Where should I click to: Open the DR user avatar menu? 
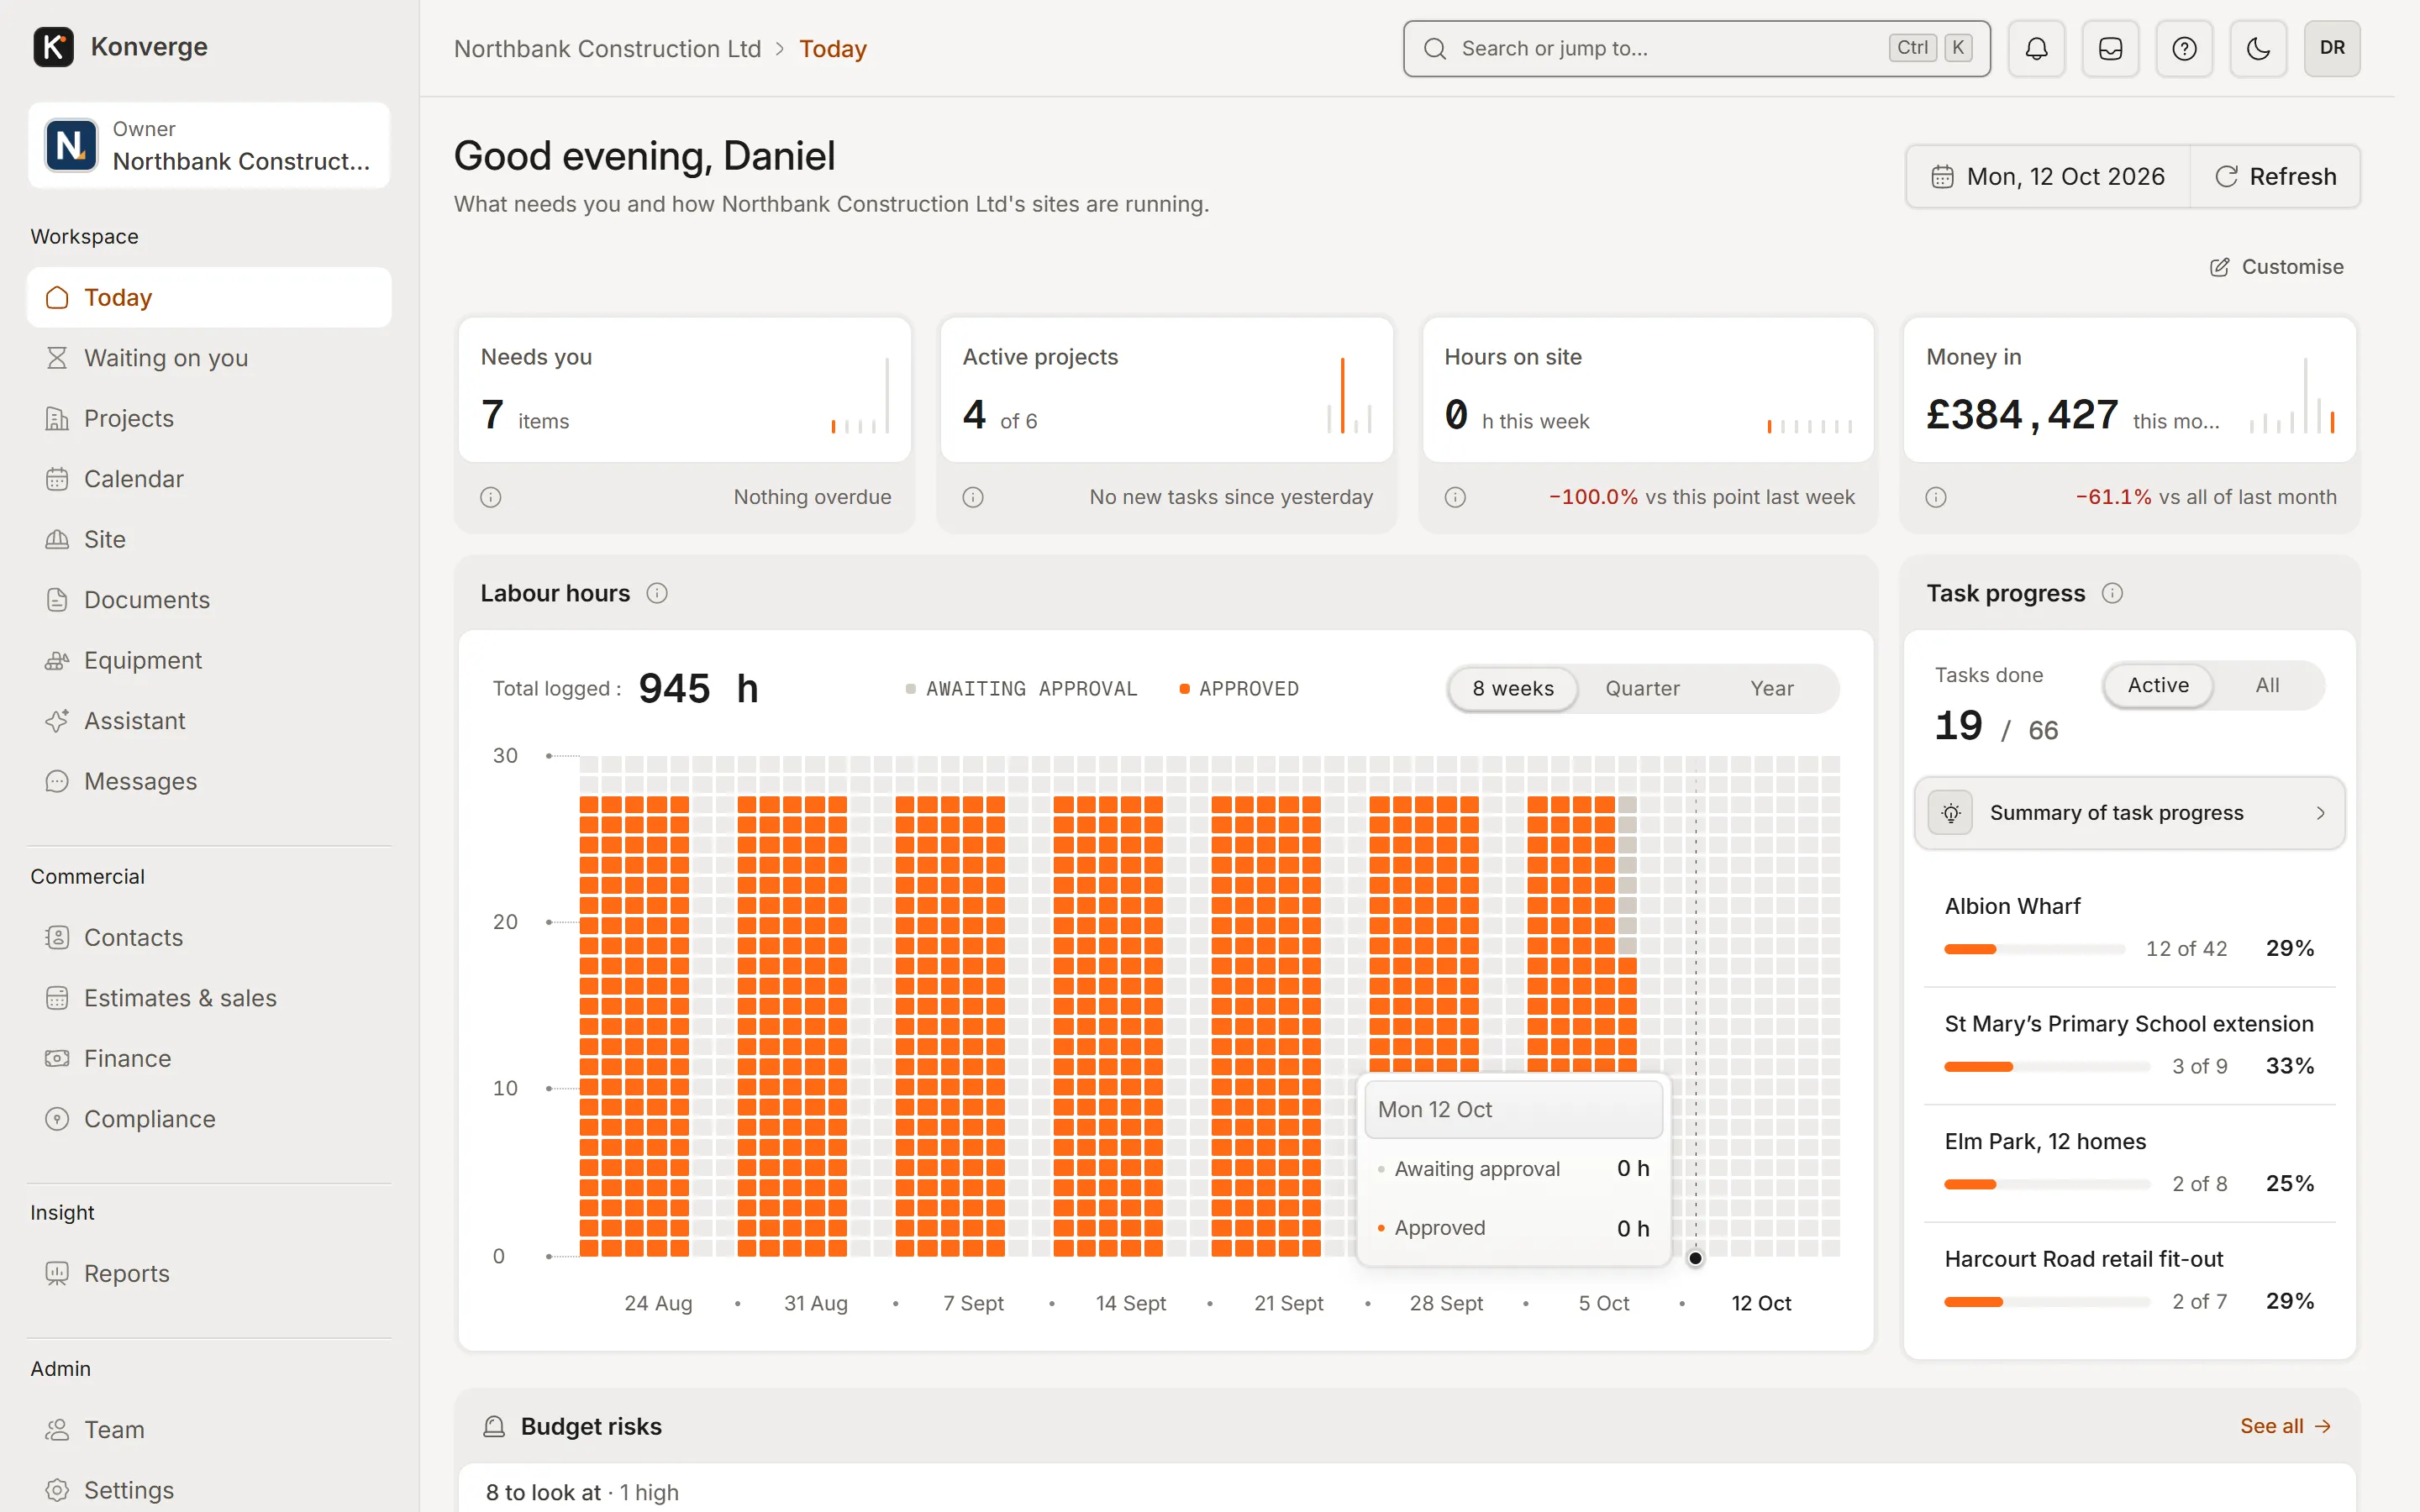tap(2332, 48)
